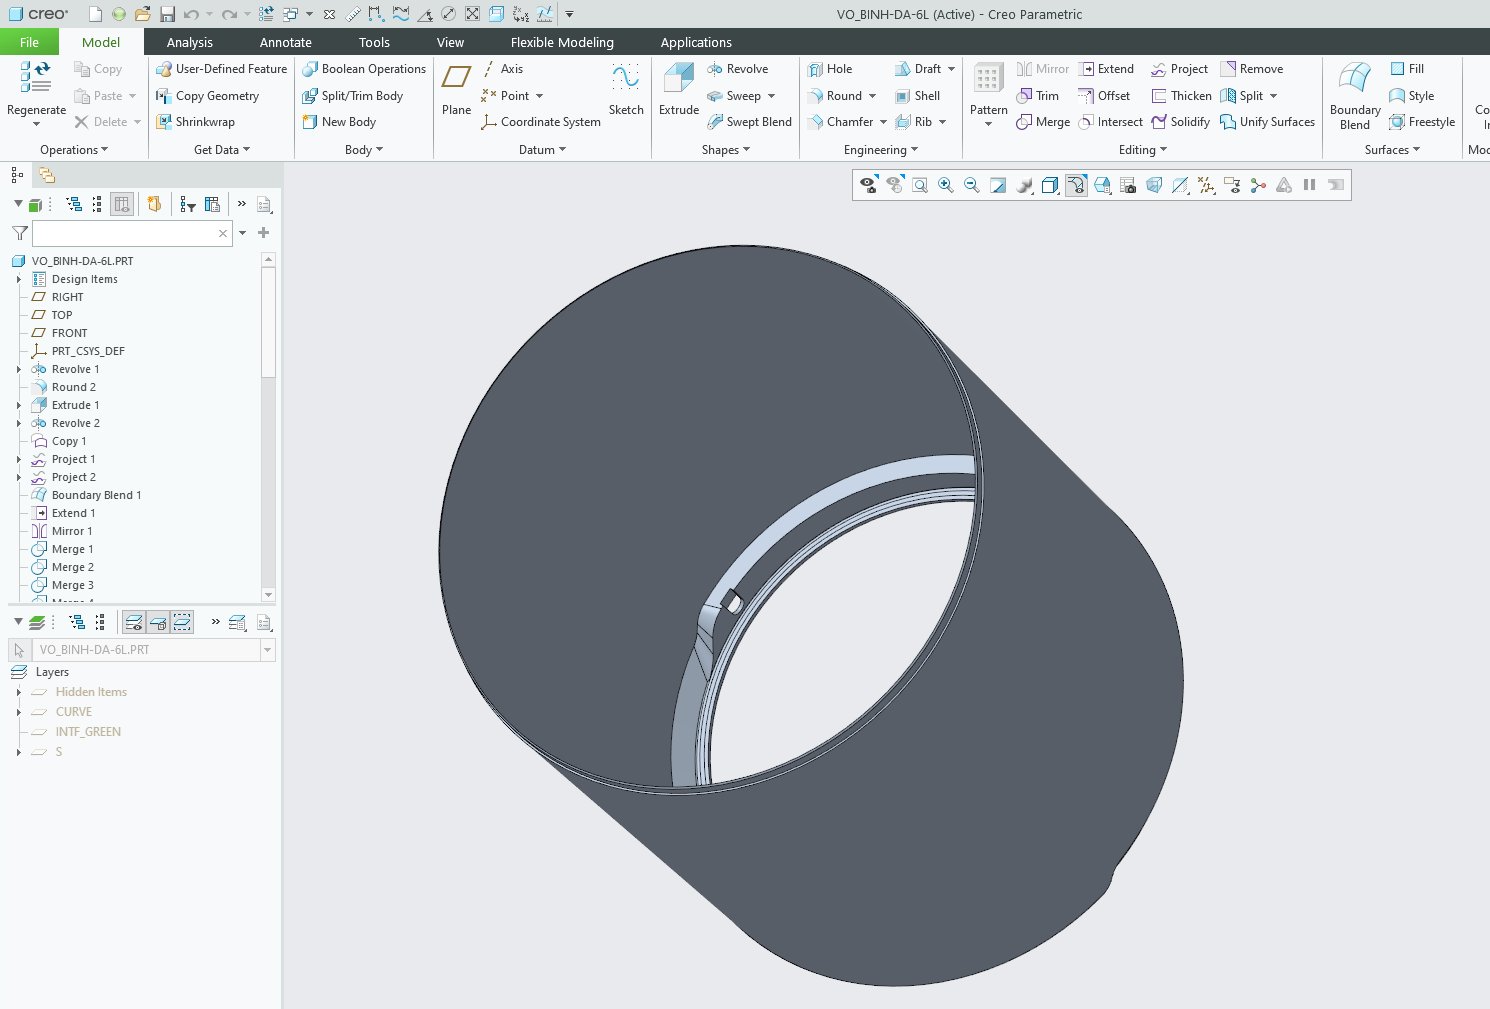Switch to the Flexible Modeling tab
The height and width of the screenshot is (1009, 1490).
pos(561,42)
